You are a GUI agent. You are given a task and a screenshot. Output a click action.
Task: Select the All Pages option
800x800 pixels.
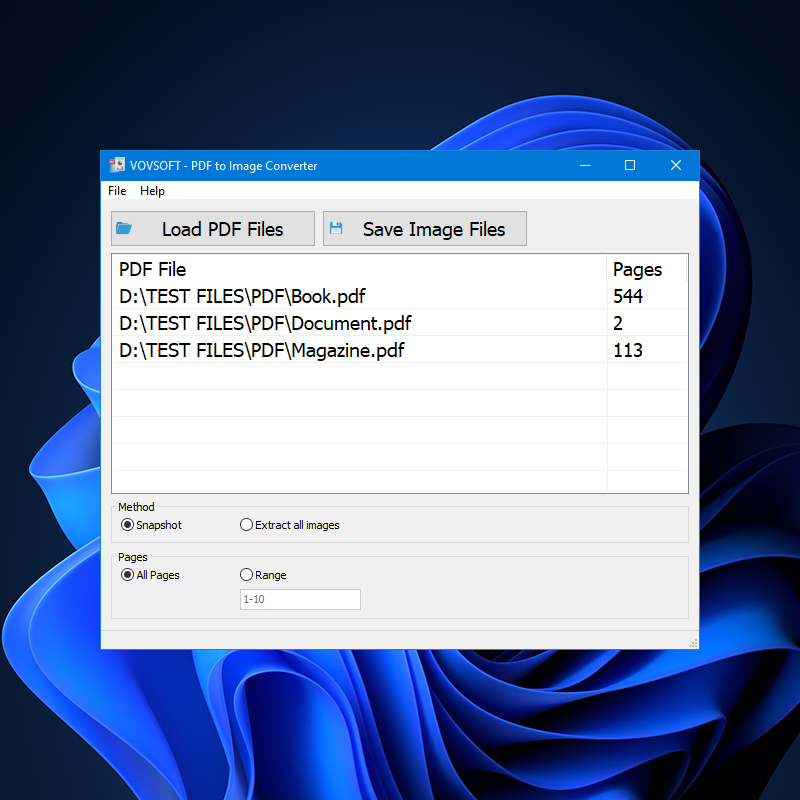tap(127, 574)
